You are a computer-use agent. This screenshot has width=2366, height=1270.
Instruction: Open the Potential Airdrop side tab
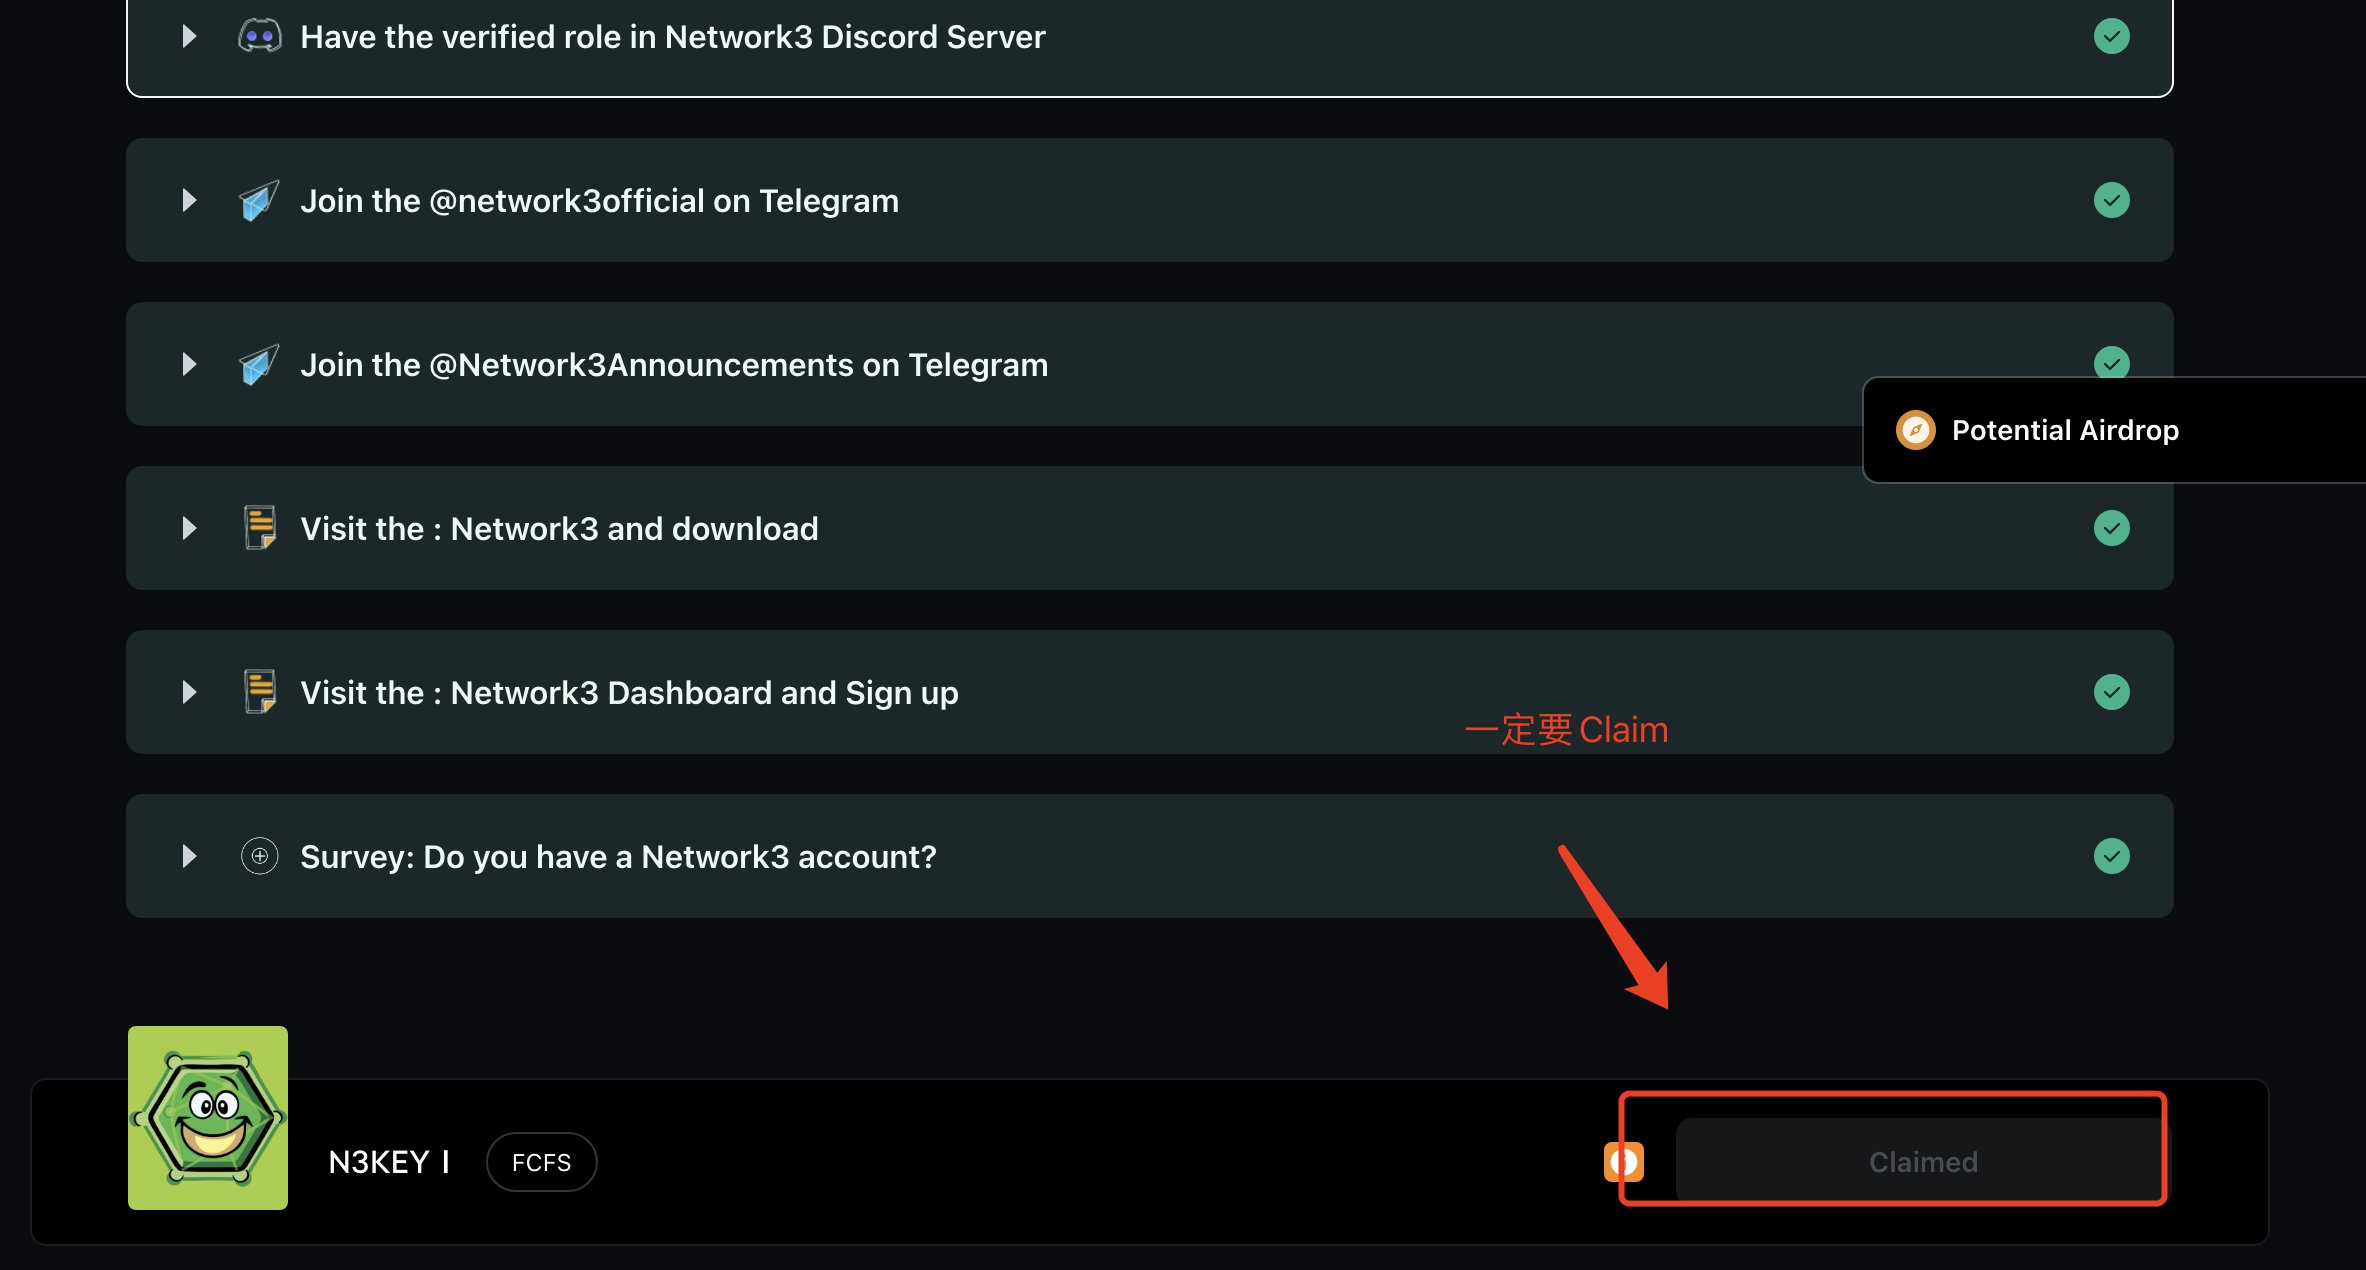(2114, 430)
